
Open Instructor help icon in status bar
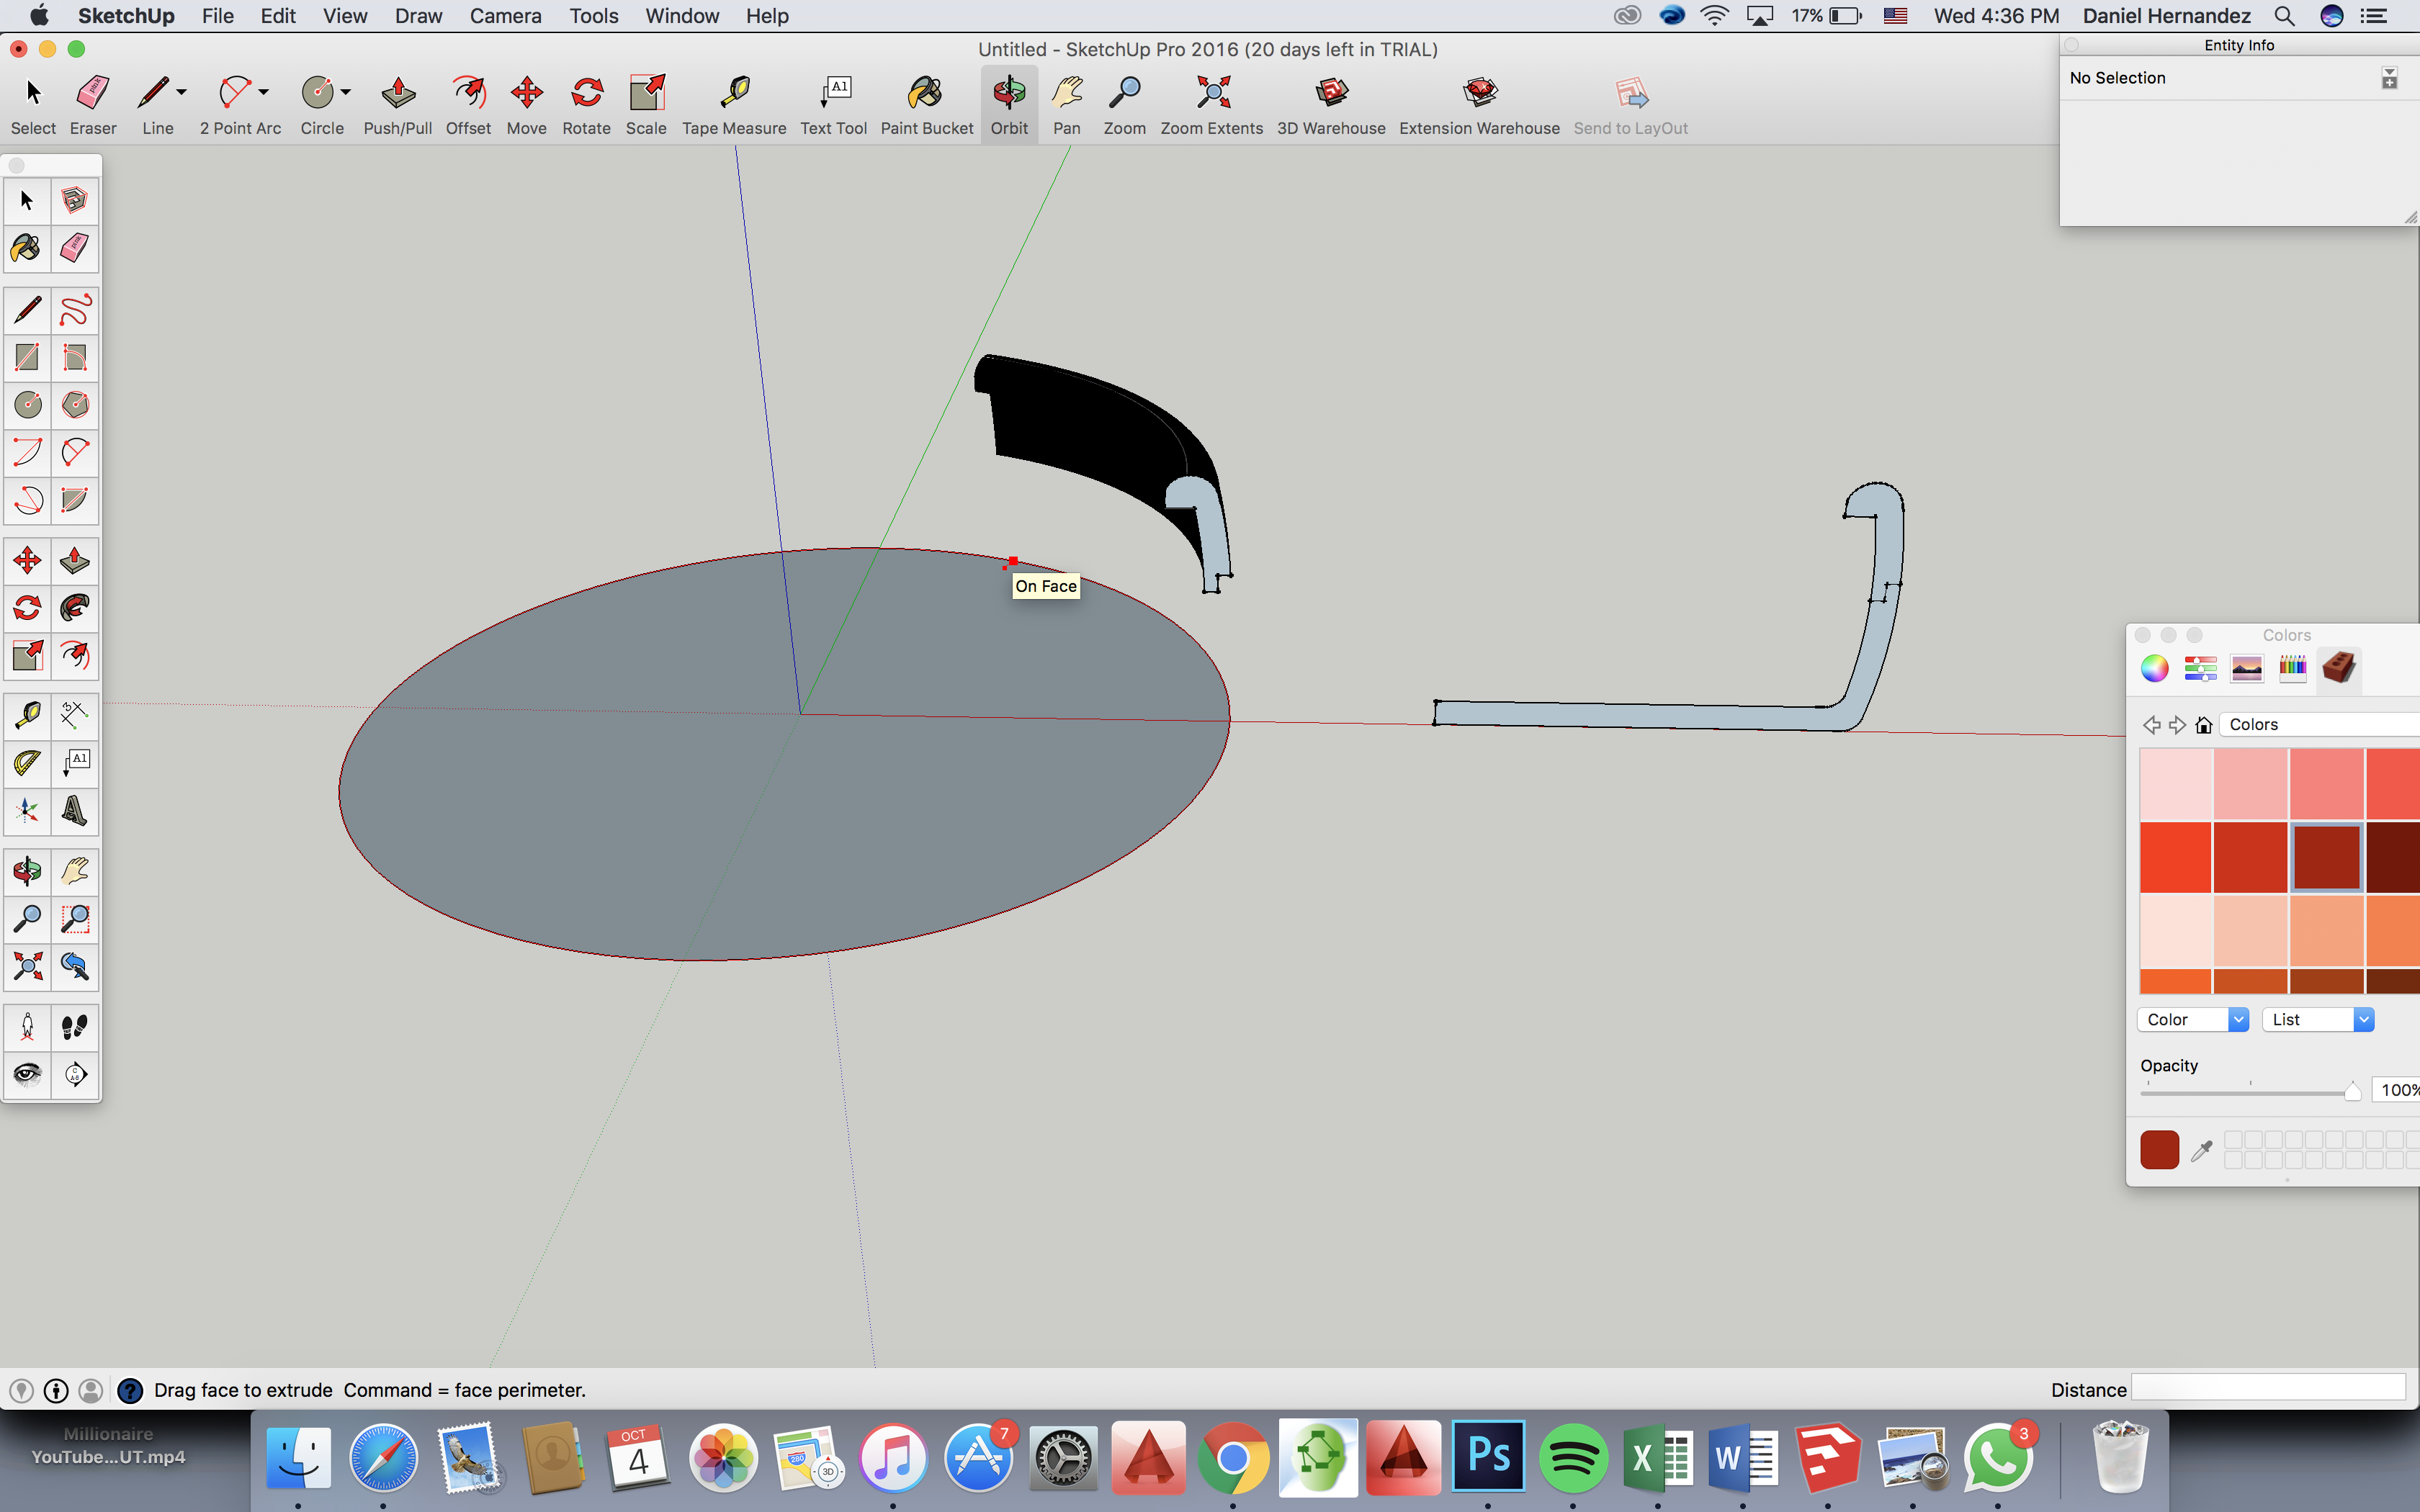[130, 1390]
